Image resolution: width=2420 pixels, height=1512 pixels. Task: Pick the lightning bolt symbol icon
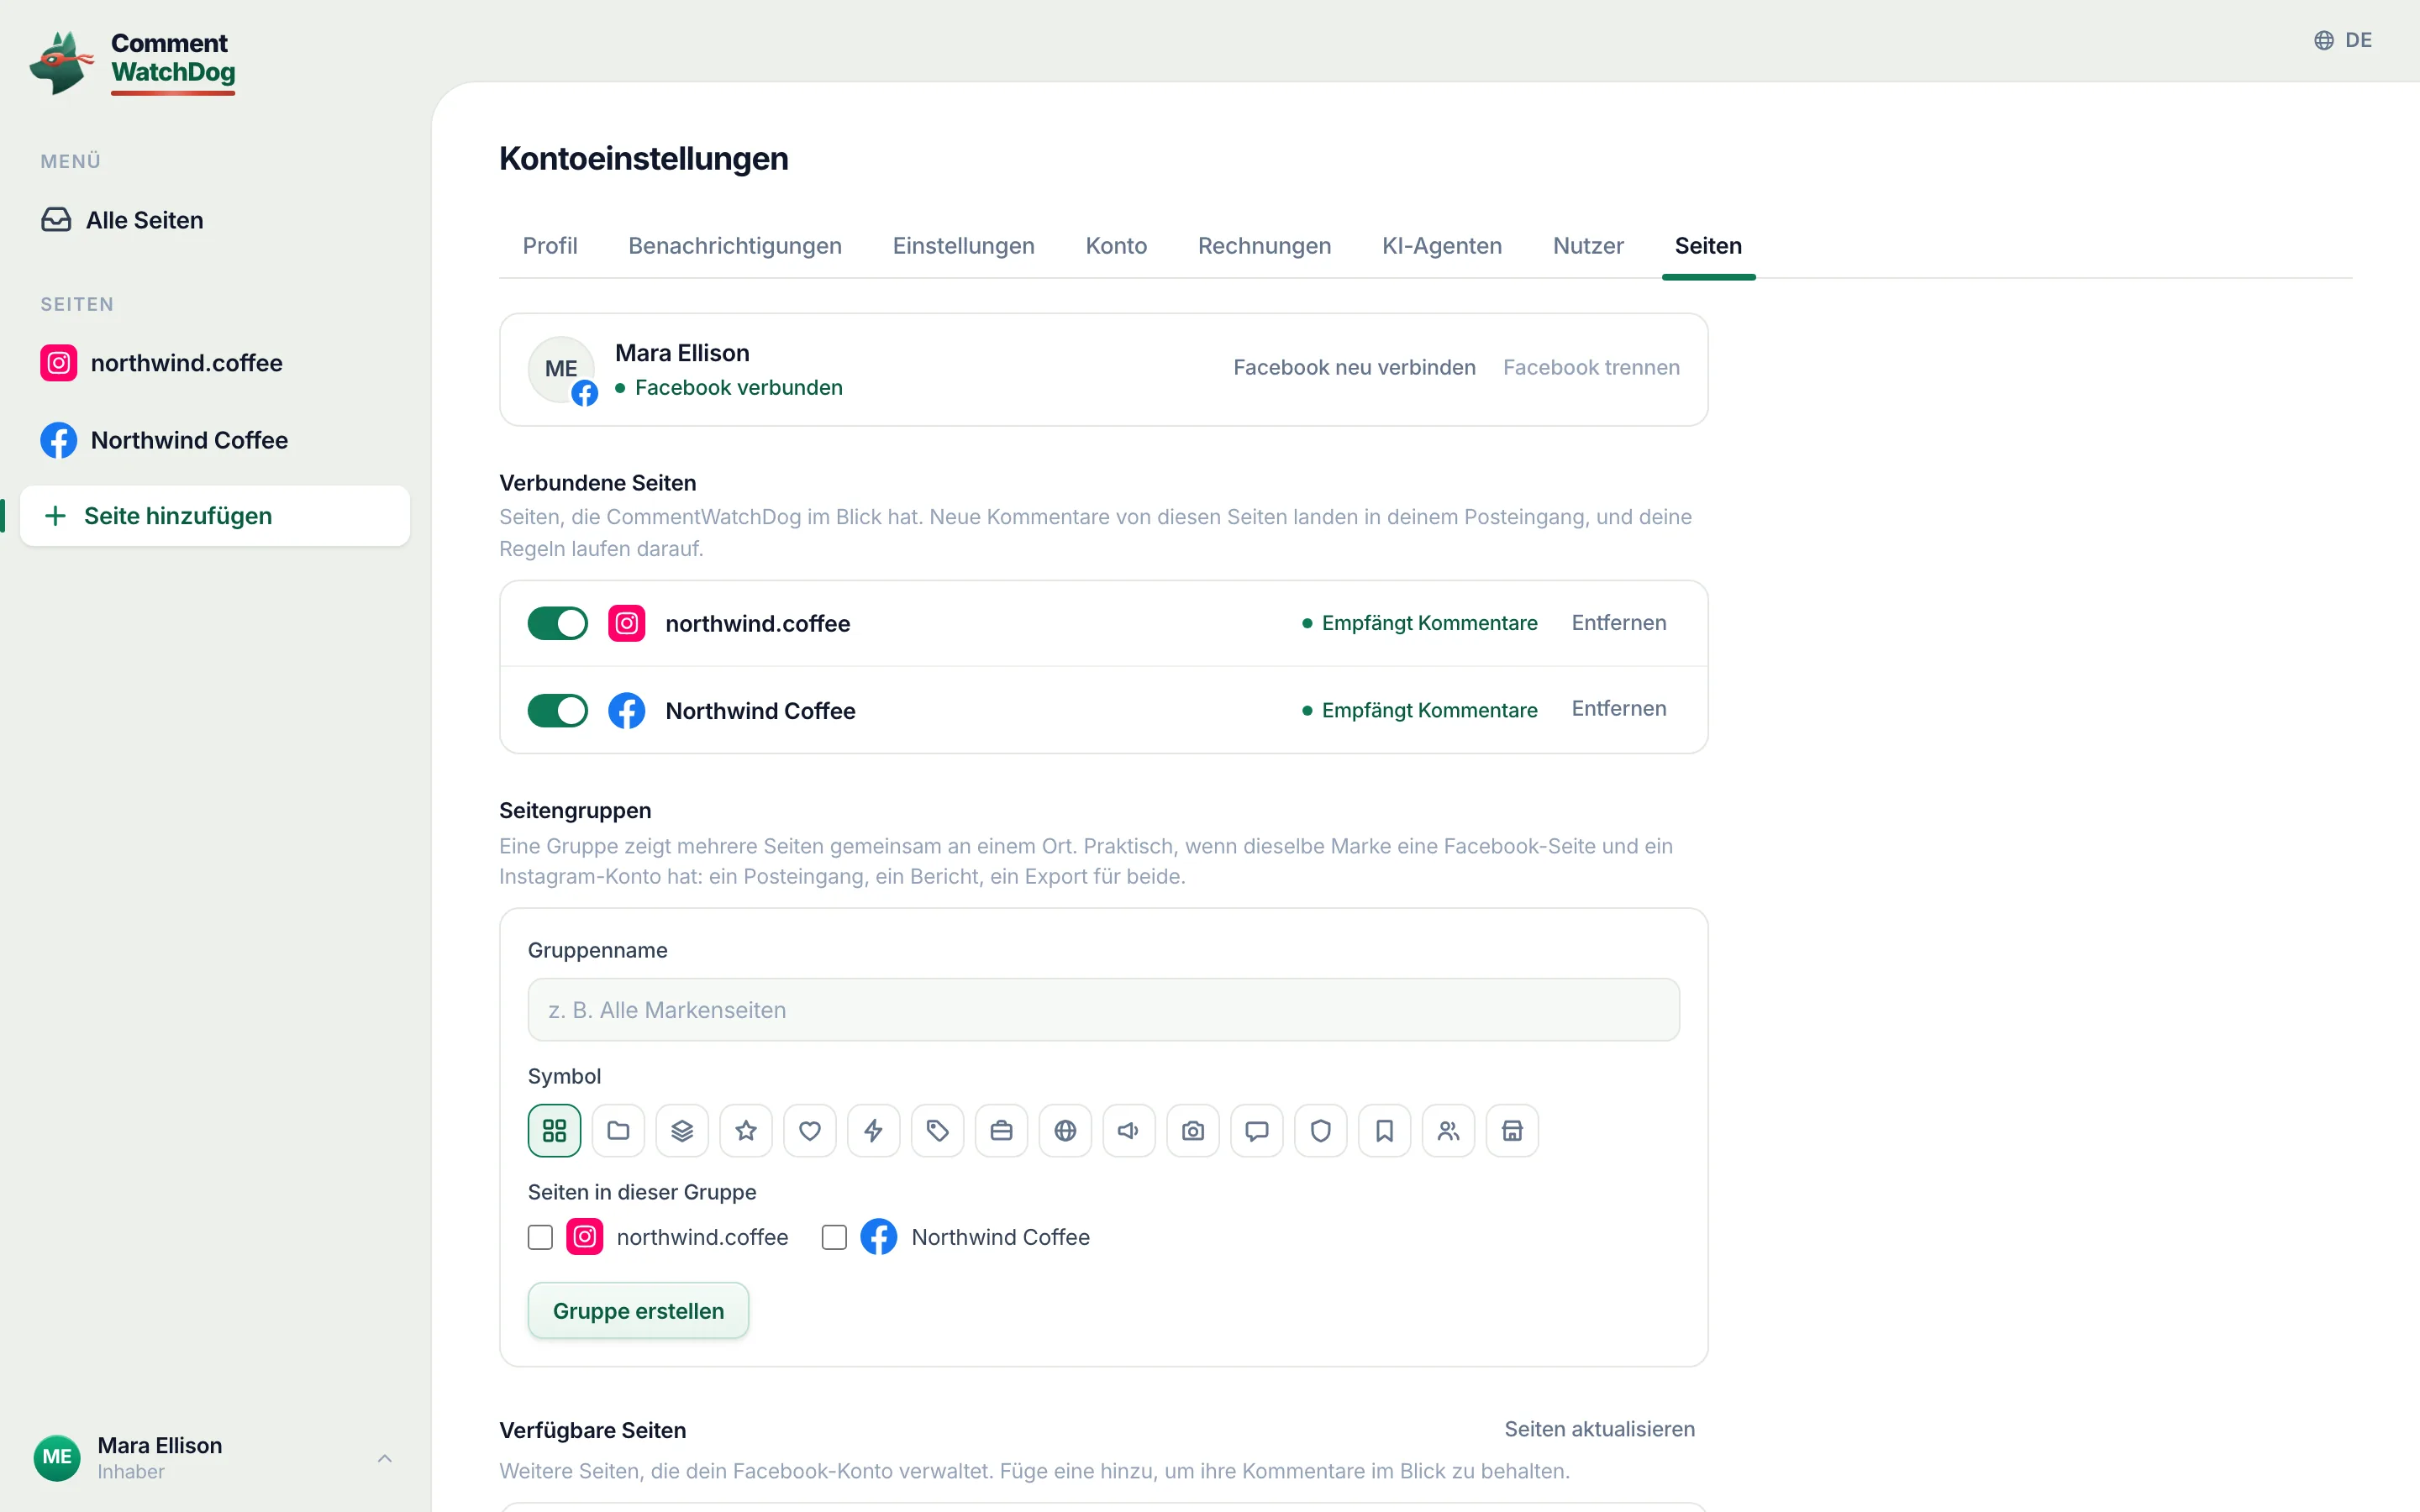pos(874,1130)
